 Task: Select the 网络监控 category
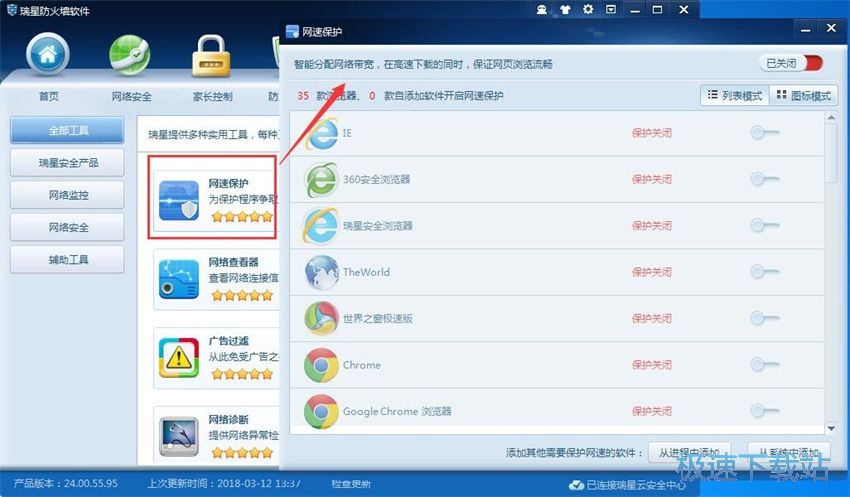click(x=67, y=195)
